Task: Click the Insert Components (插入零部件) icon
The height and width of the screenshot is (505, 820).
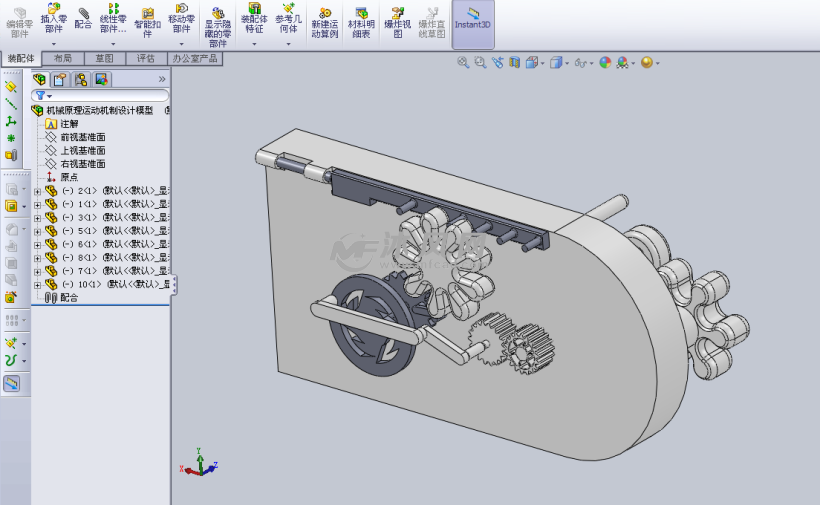Action: pyautogui.click(x=53, y=20)
